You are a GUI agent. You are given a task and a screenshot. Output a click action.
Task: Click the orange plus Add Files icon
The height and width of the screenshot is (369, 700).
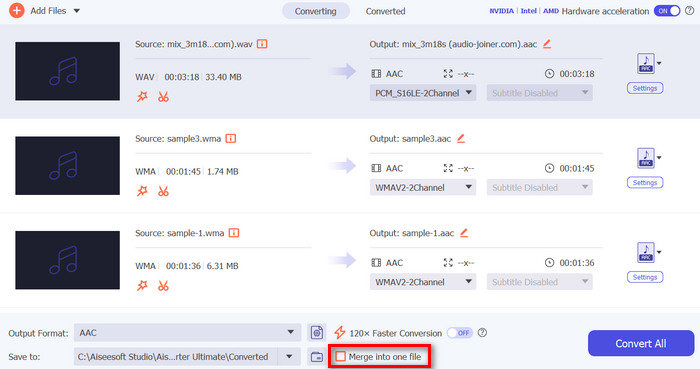pos(17,10)
